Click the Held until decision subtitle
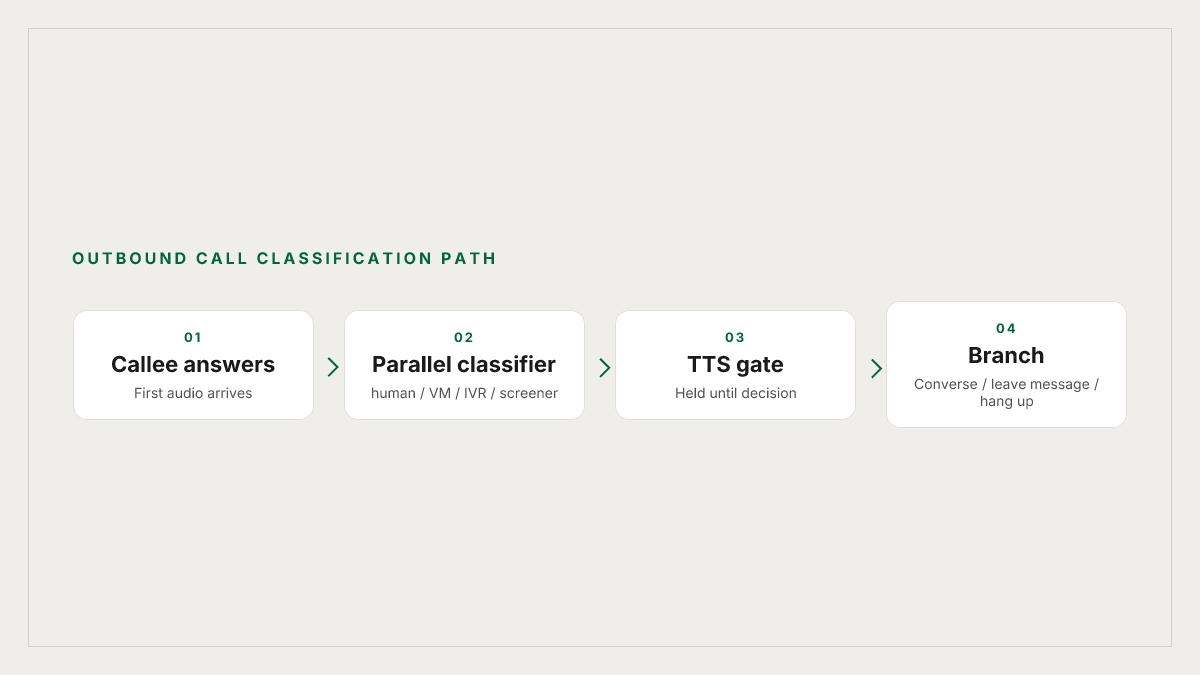 (x=735, y=393)
